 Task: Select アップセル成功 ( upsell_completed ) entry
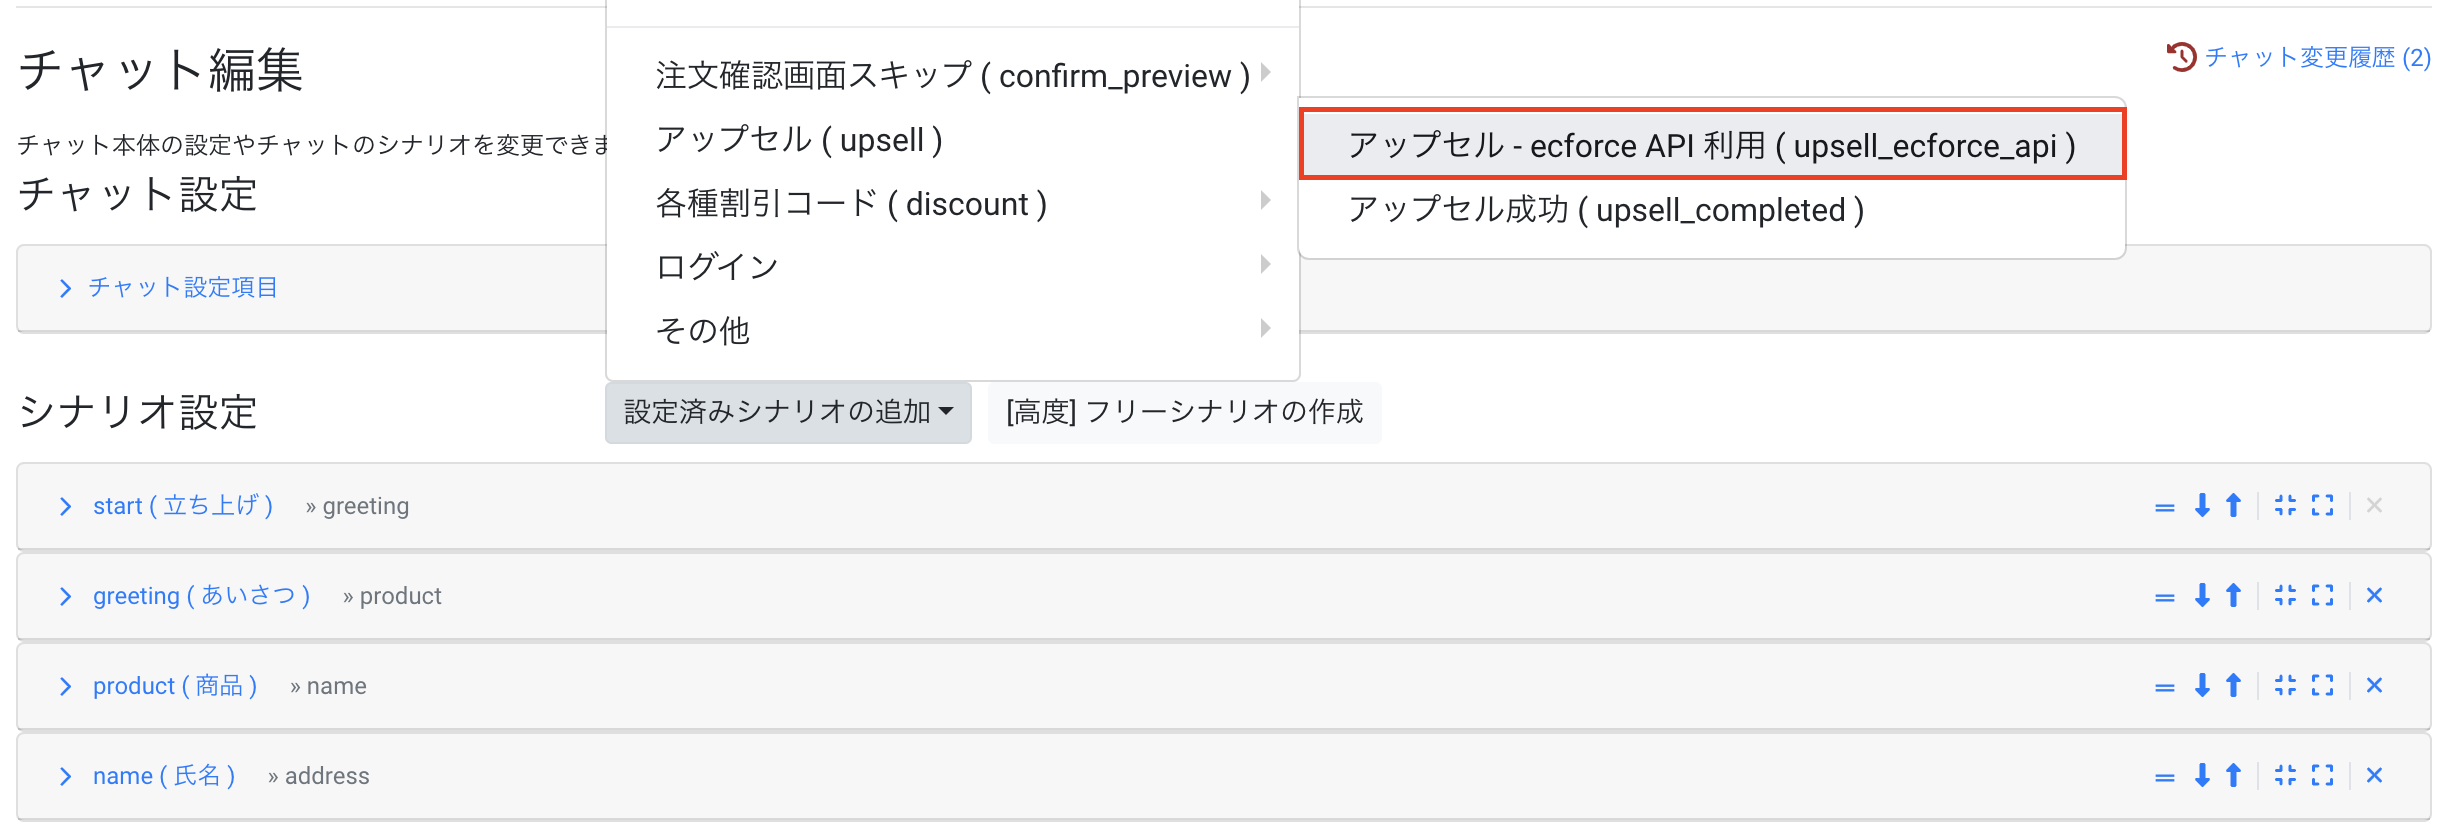coord(1605,210)
